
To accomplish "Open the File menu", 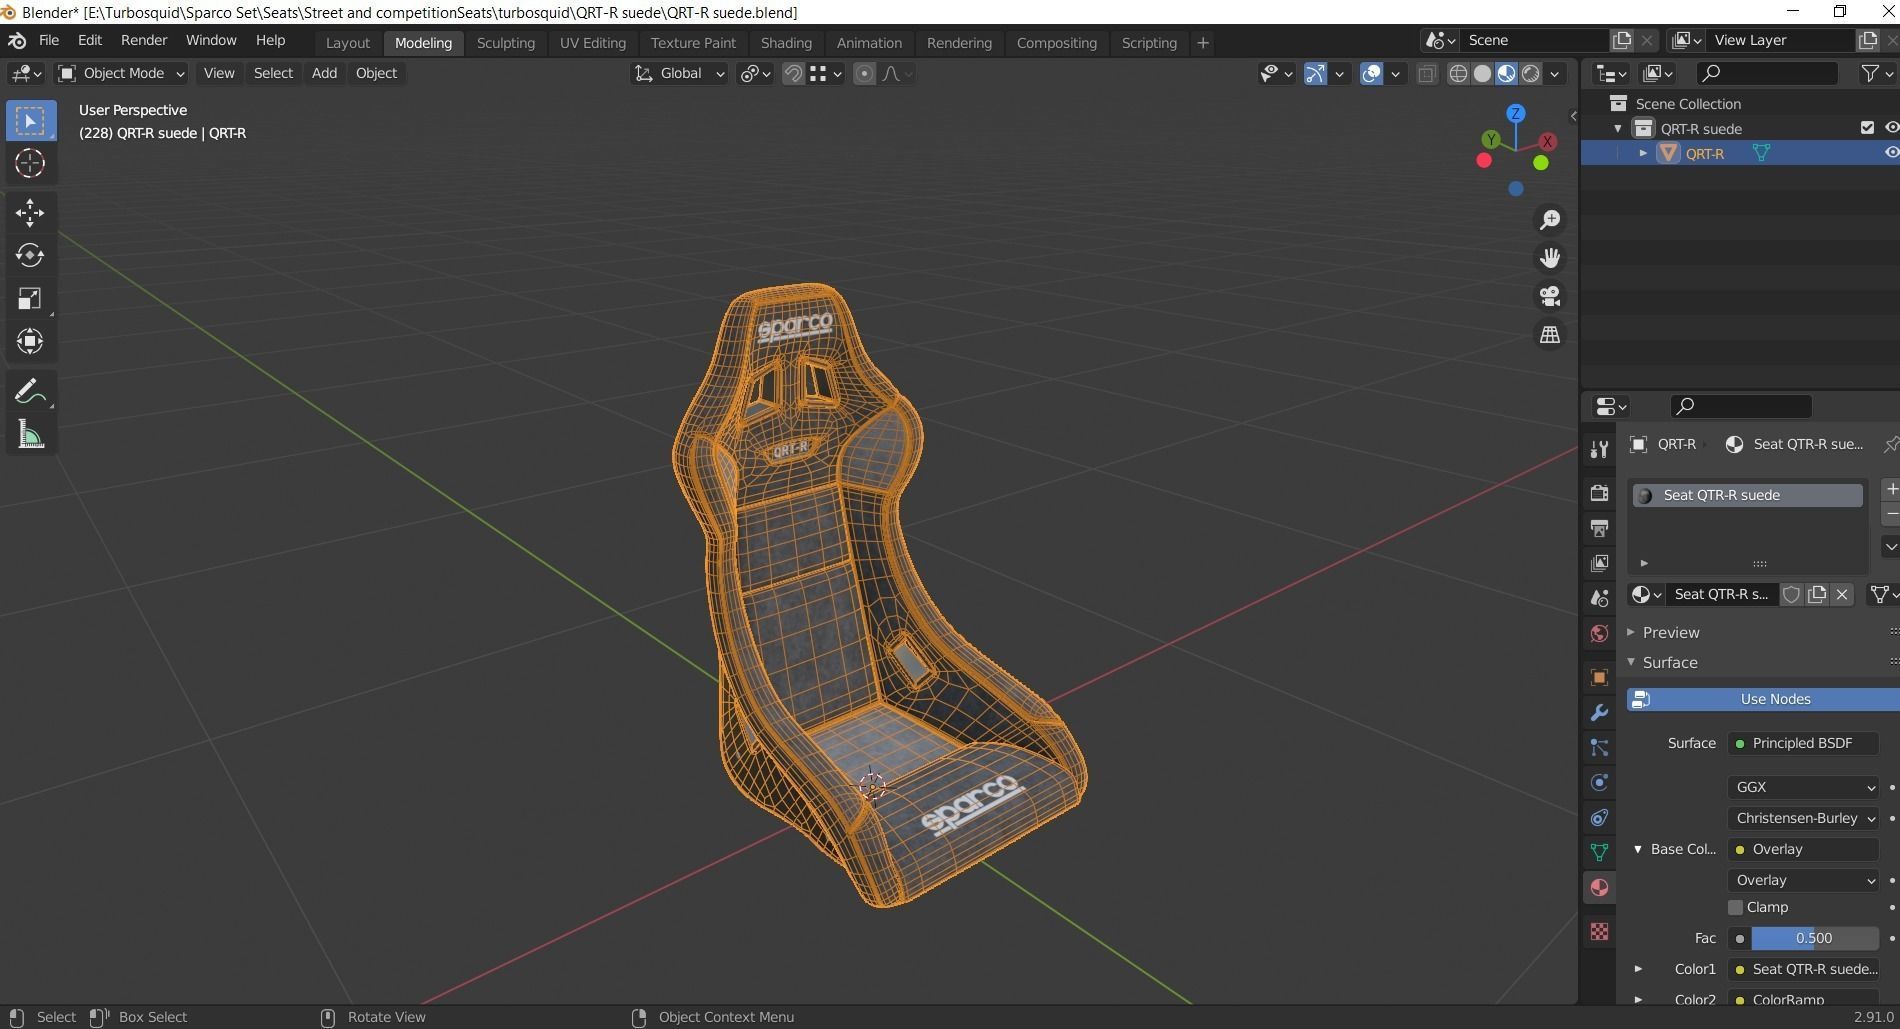I will [x=49, y=40].
